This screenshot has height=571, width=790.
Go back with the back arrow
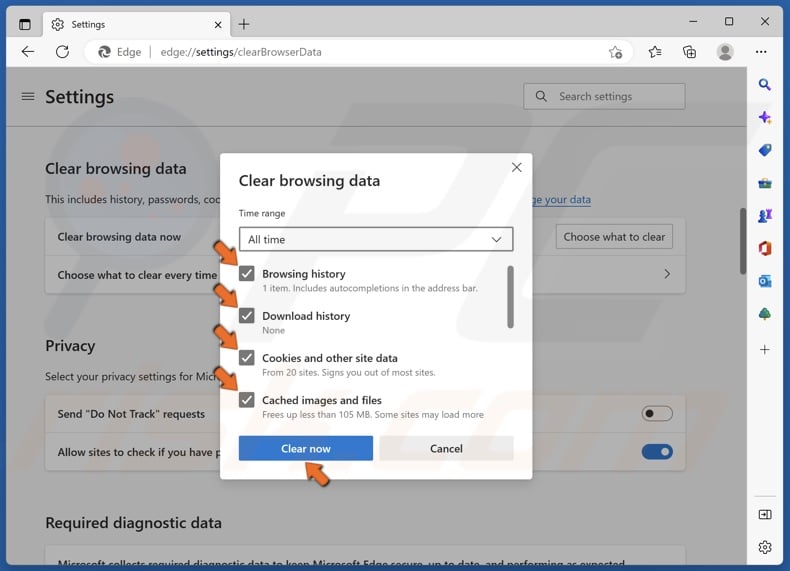tap(28, 51)
